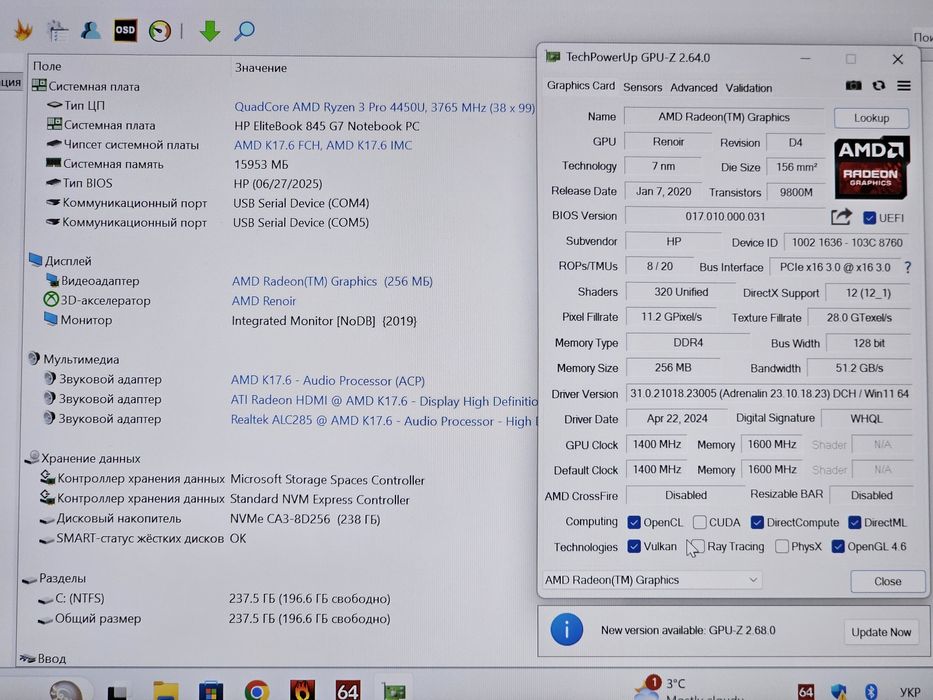
Task: Click the GPU-Z graphics card taskbar icon
Action: (393, 692)
